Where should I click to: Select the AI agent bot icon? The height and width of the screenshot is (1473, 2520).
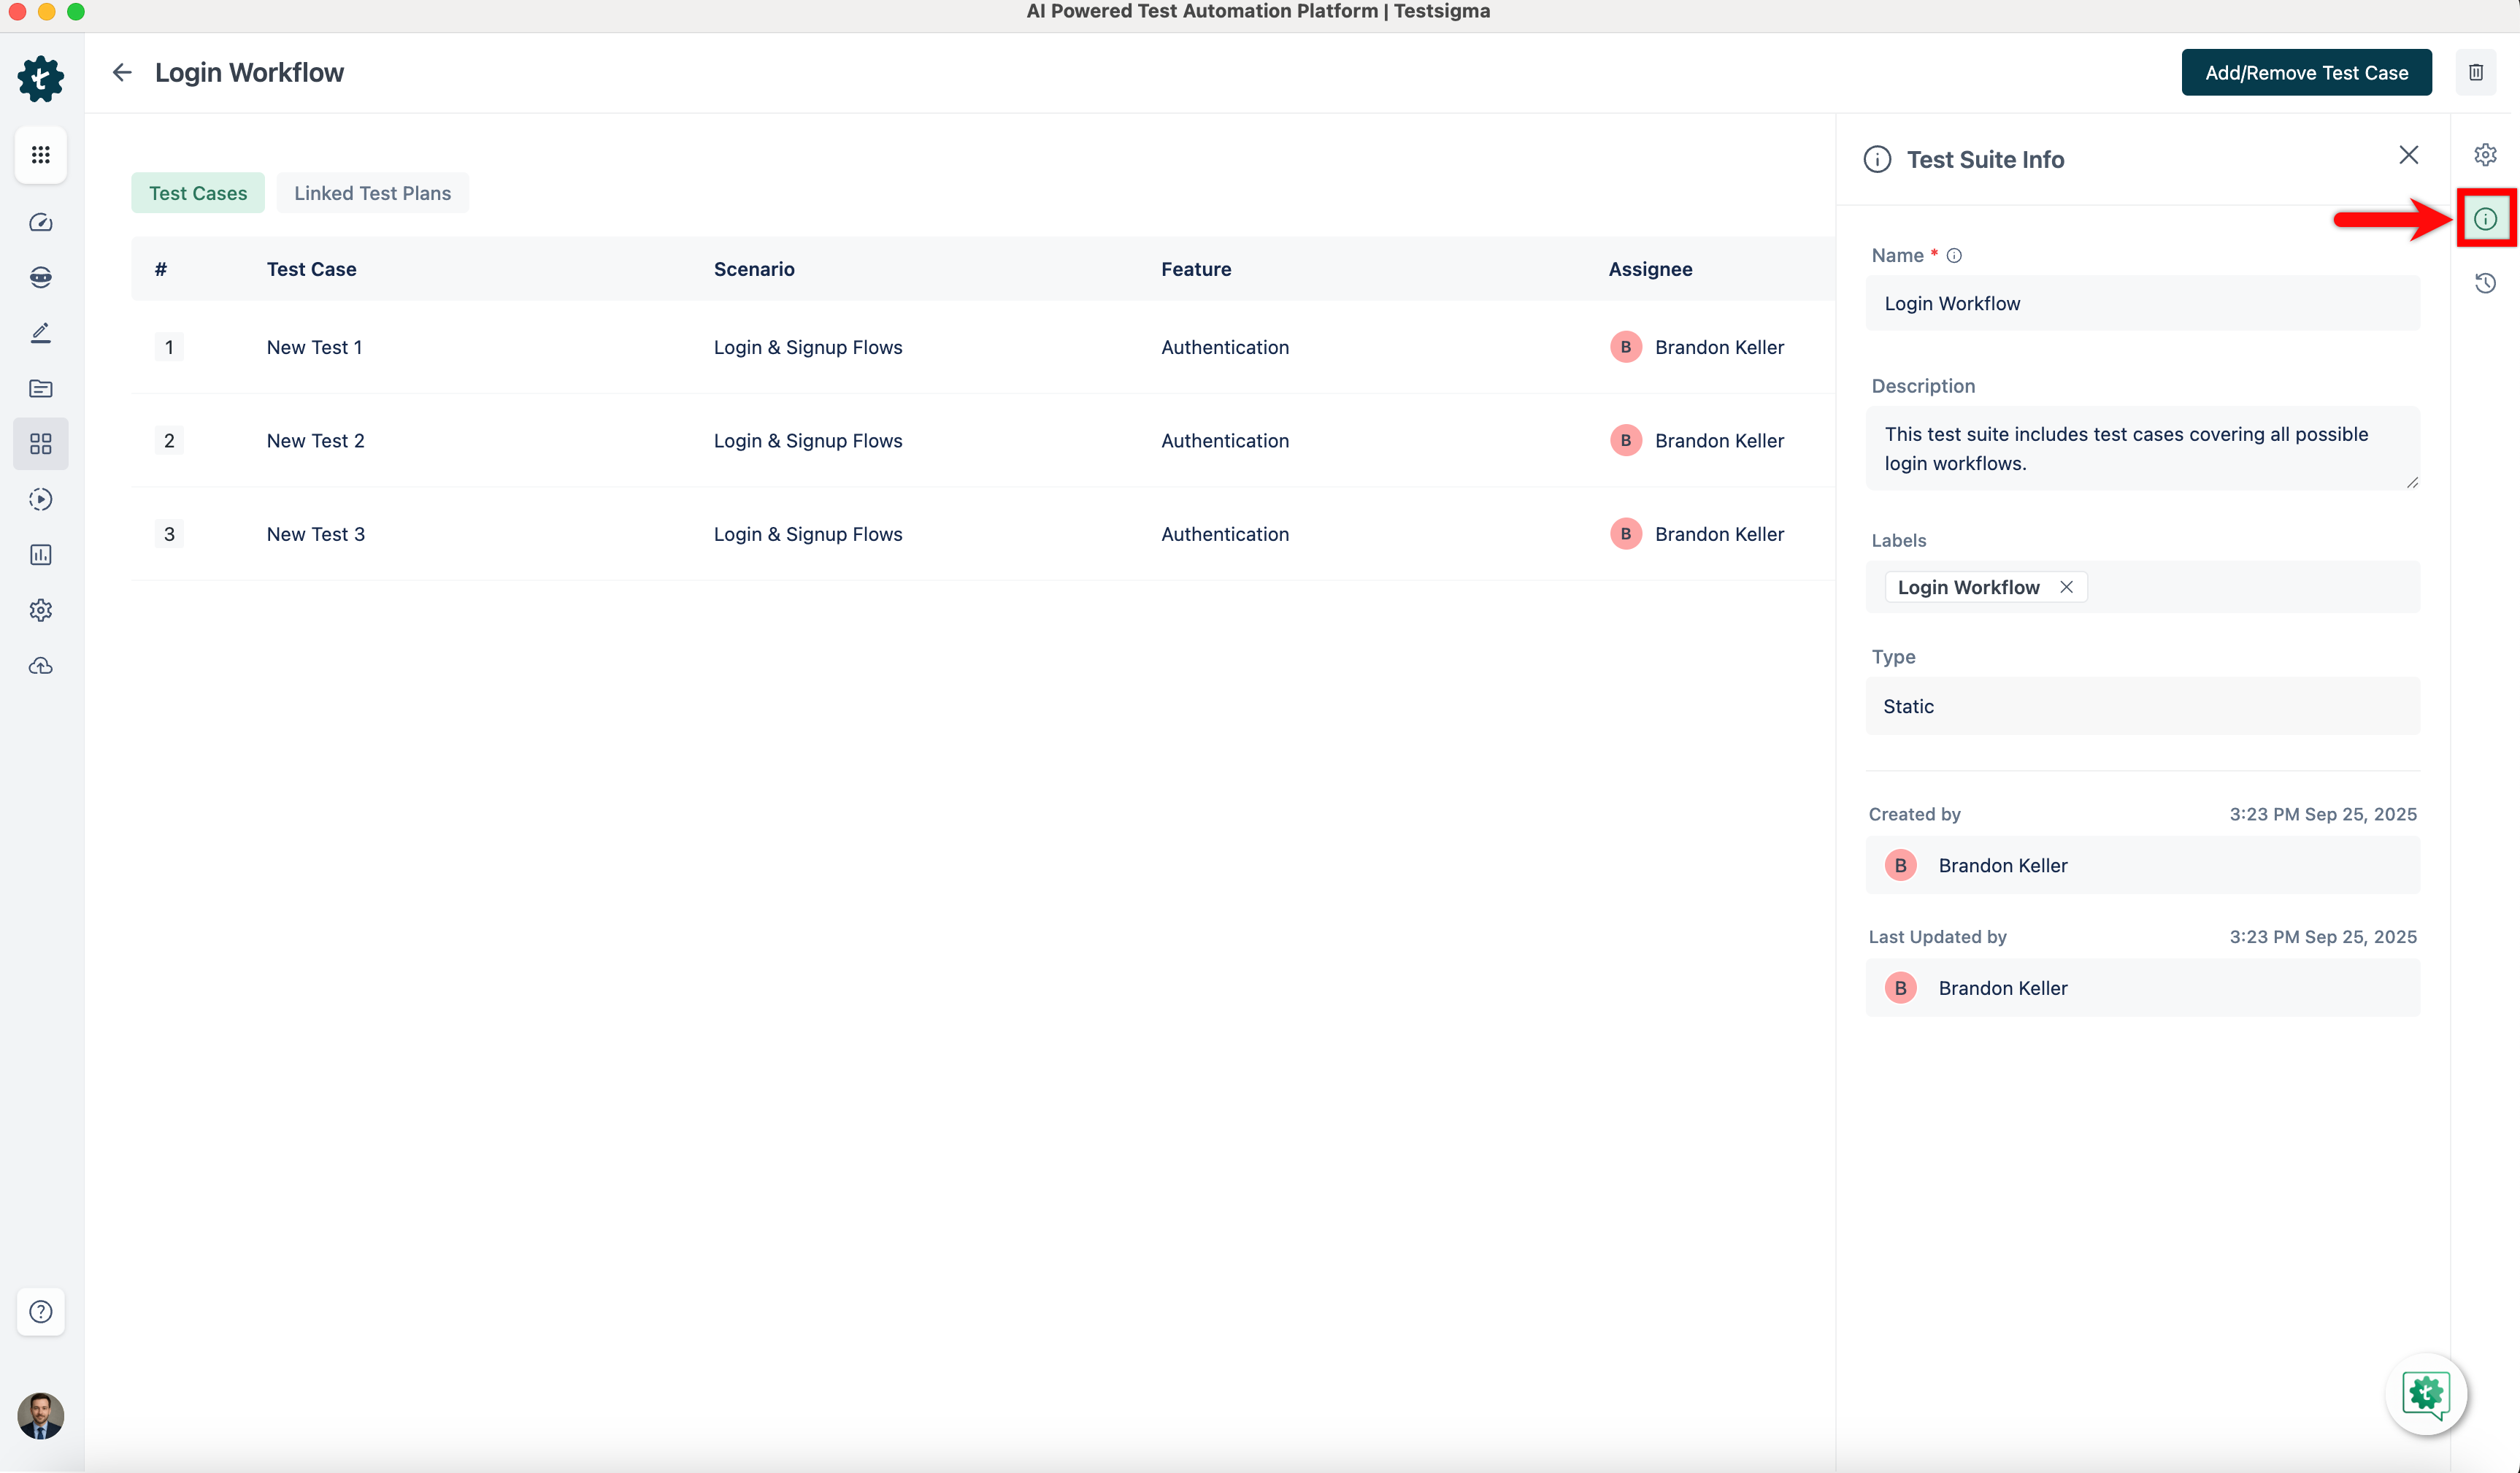click(x=40, y=277)
